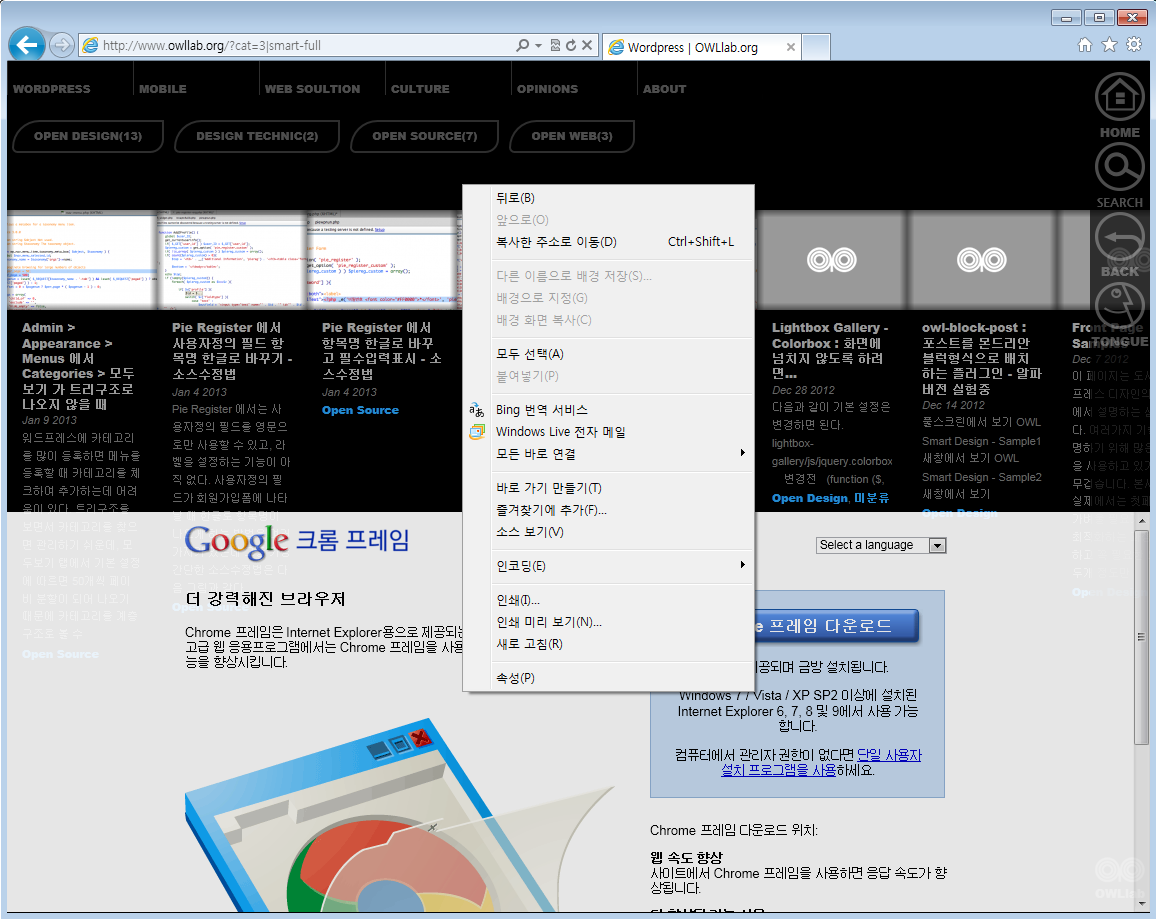
Task: Choose 속성(P) in the context menu
Action: (x=515, y=678)
